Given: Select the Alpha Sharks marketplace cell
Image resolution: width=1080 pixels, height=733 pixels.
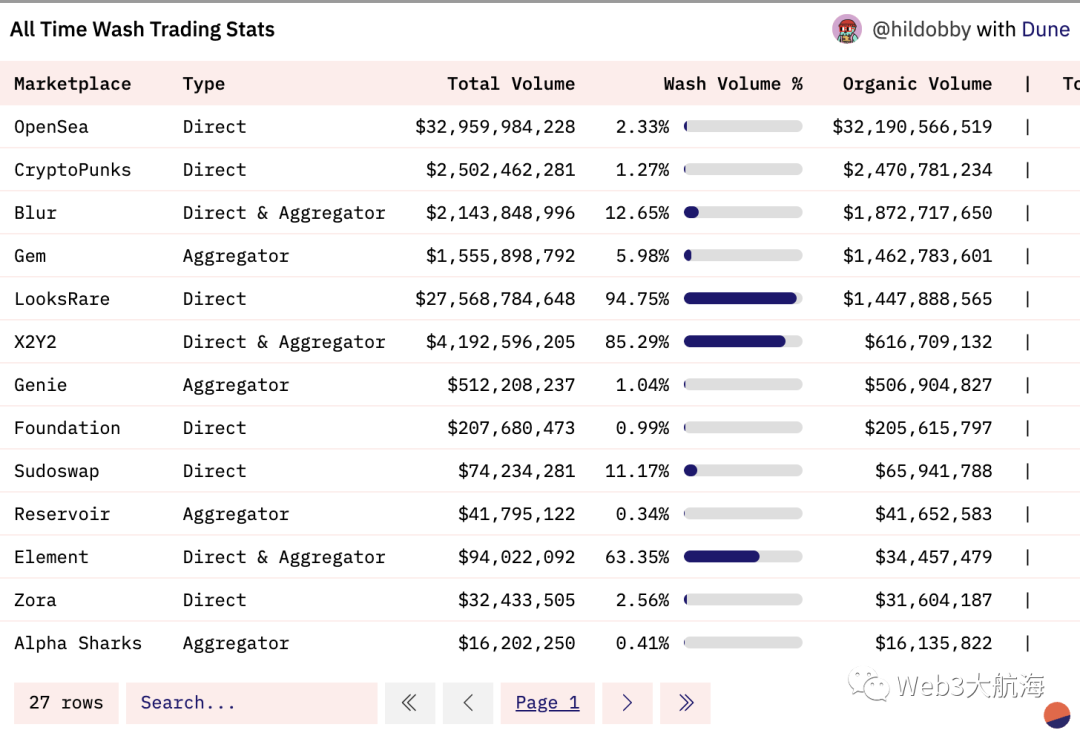Looking at the screenshot, I should [78, 643].
